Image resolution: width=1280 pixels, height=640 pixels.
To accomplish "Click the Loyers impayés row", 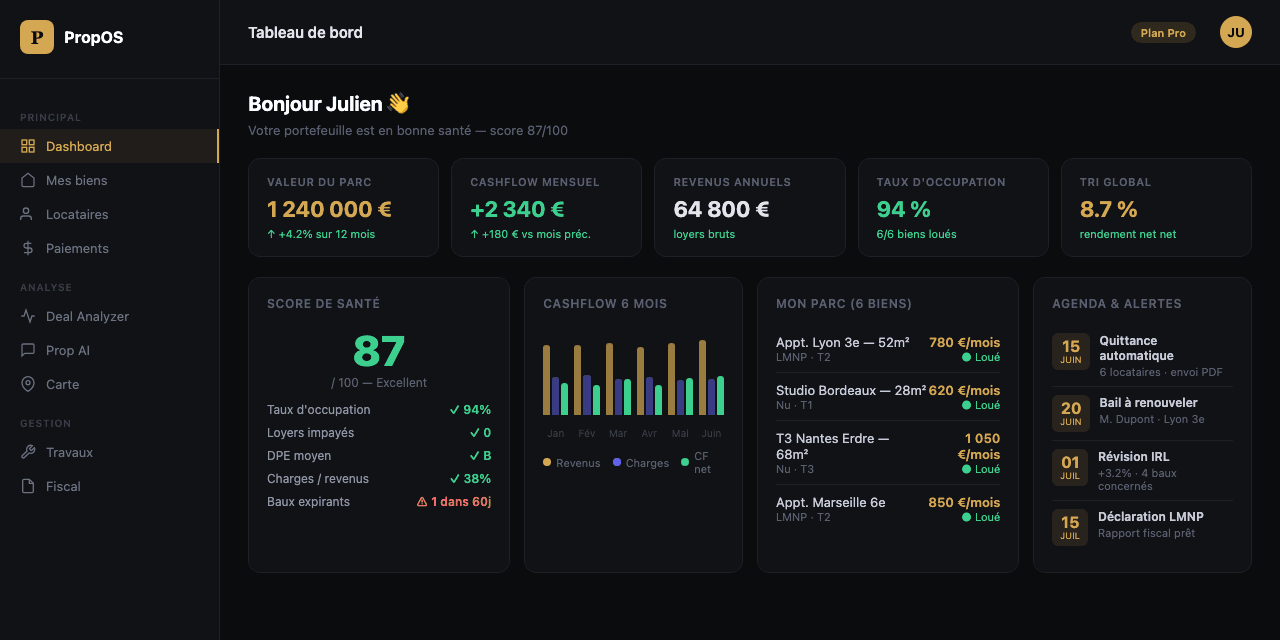I will coord(379,433).
